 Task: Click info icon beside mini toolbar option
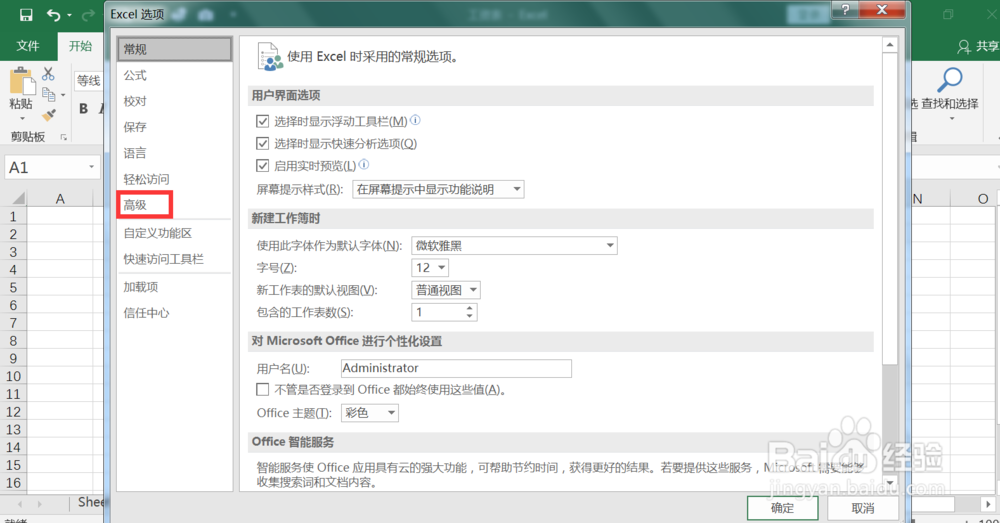pyautogui.click(x=415, y=120)
